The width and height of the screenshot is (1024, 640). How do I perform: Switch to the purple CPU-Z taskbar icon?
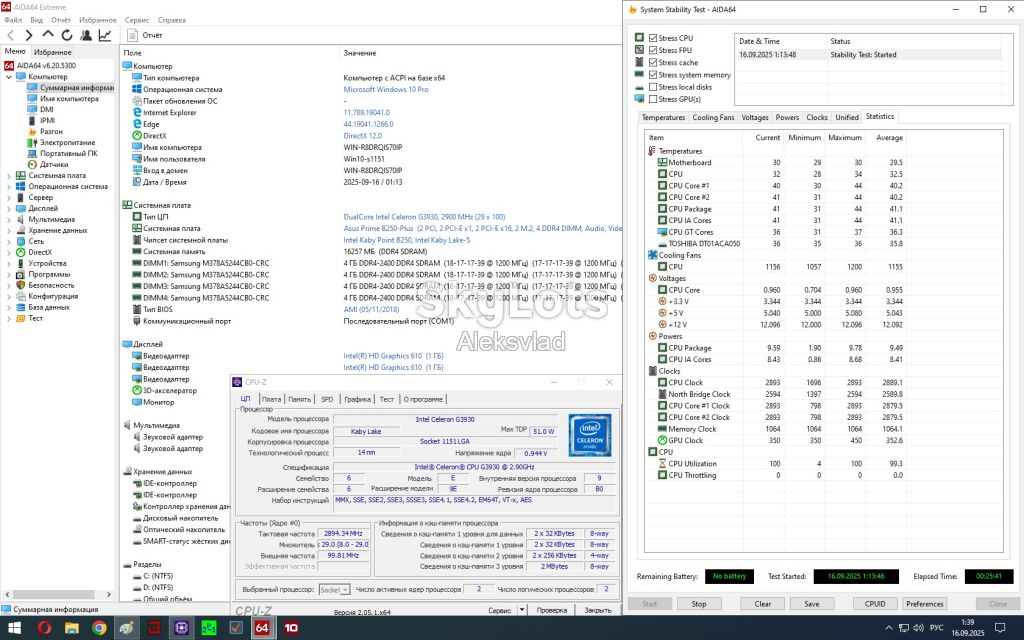[181, 628]
